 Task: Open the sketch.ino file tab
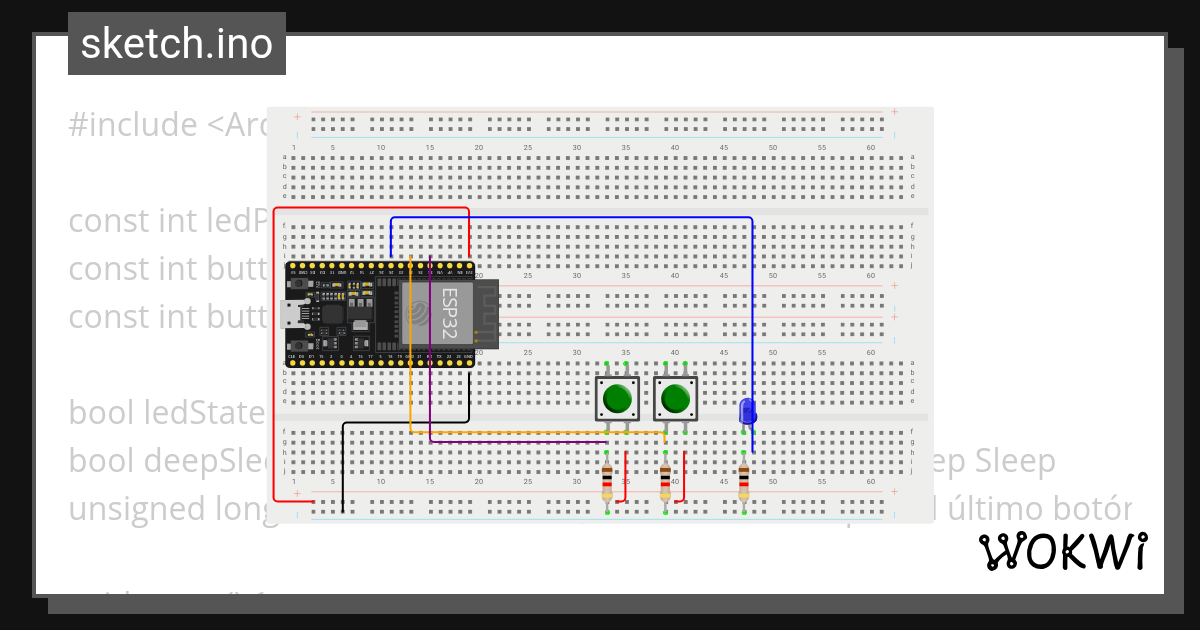[x=176, y=42]
